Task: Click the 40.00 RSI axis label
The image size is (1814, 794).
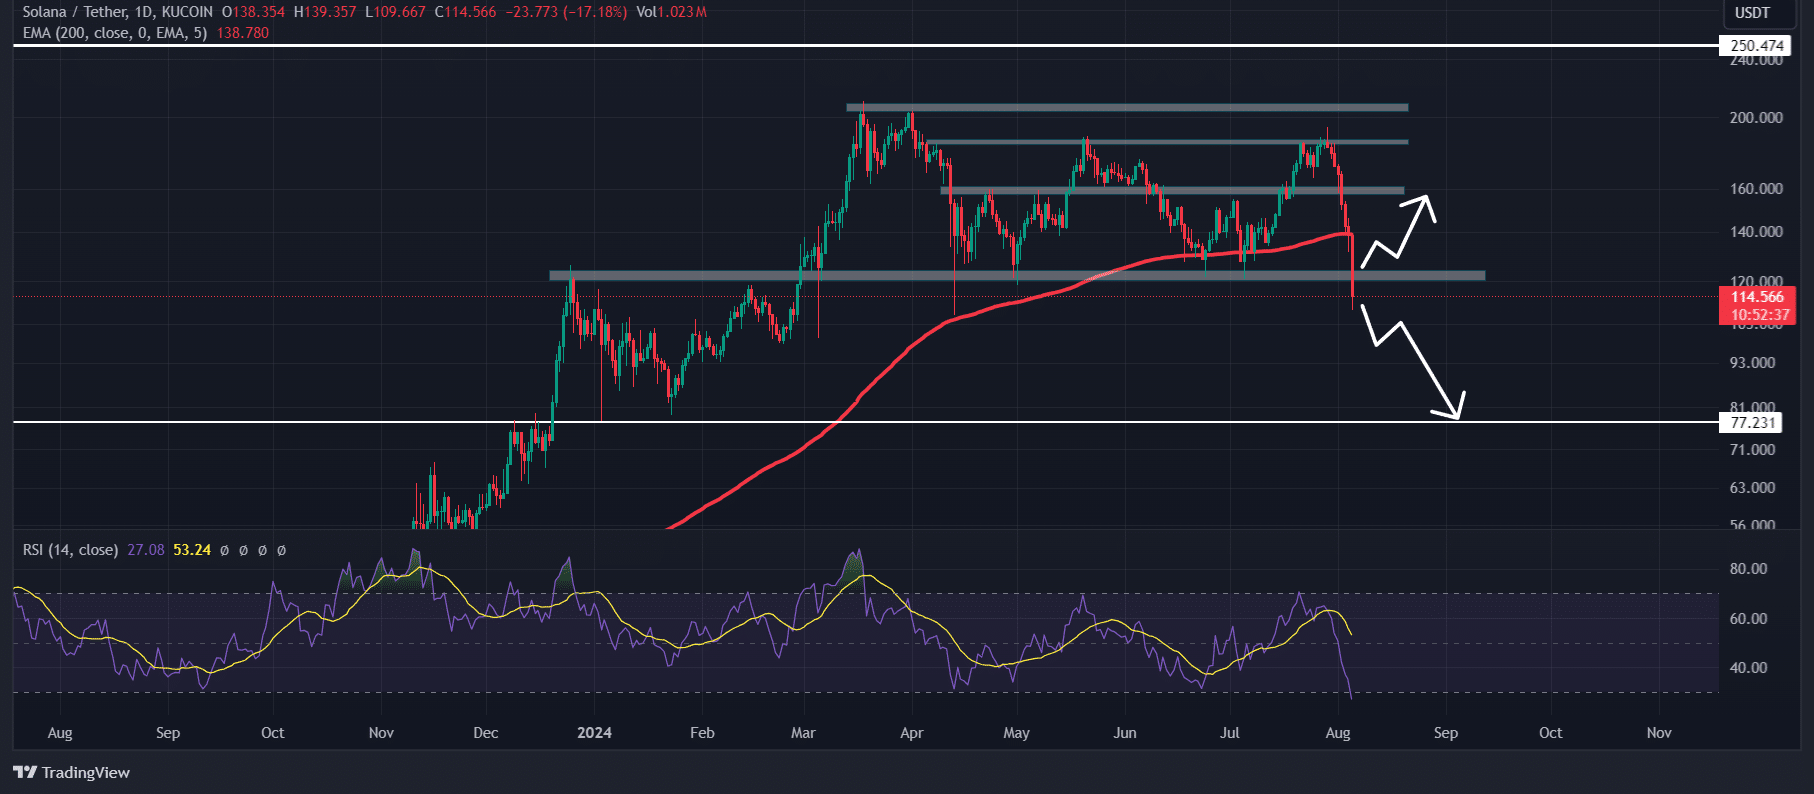Action: coord(1749,667)
